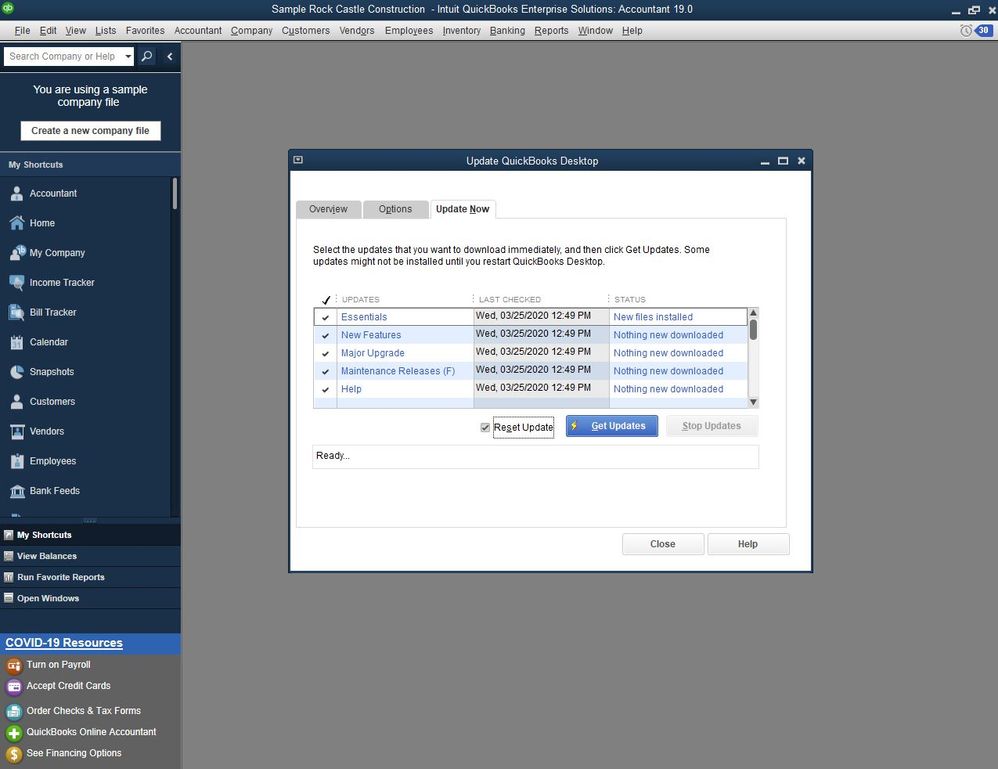998x769 pixels.
Task: Click Open Windows panel icon
Action: (x=8, y=598)
